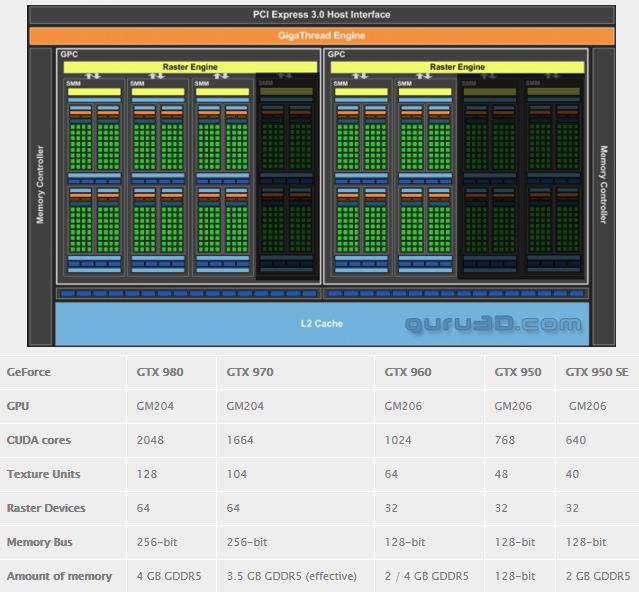This screenshot has width=639, height=592.
Task: Click the 128 texture units value
Action: tap(147, 474)
